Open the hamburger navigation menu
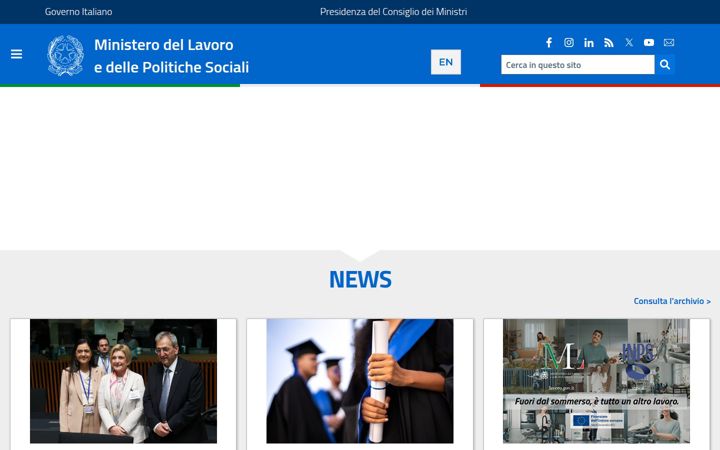The width and height of the screenshot is (720, 450). tap(17, 54)
